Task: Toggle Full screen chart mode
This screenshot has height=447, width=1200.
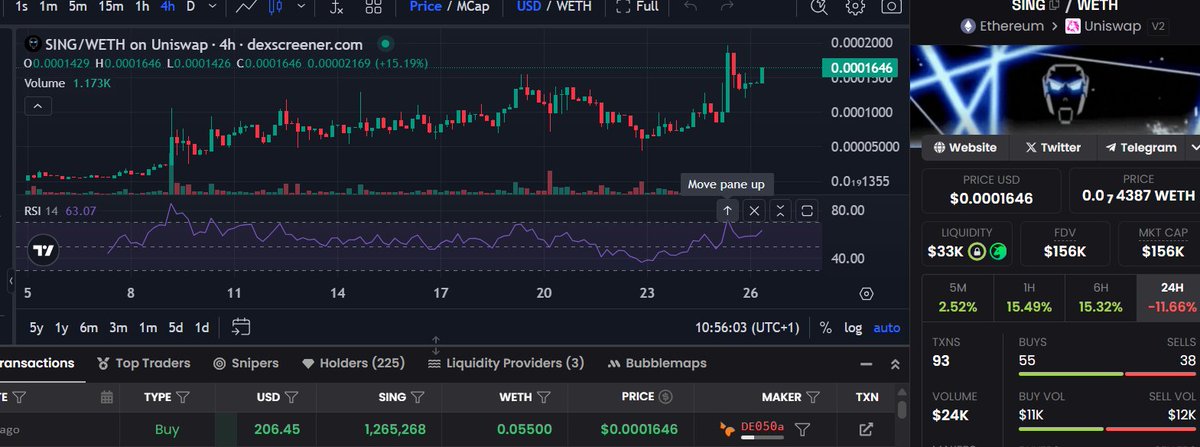Action: coord(637,6)
